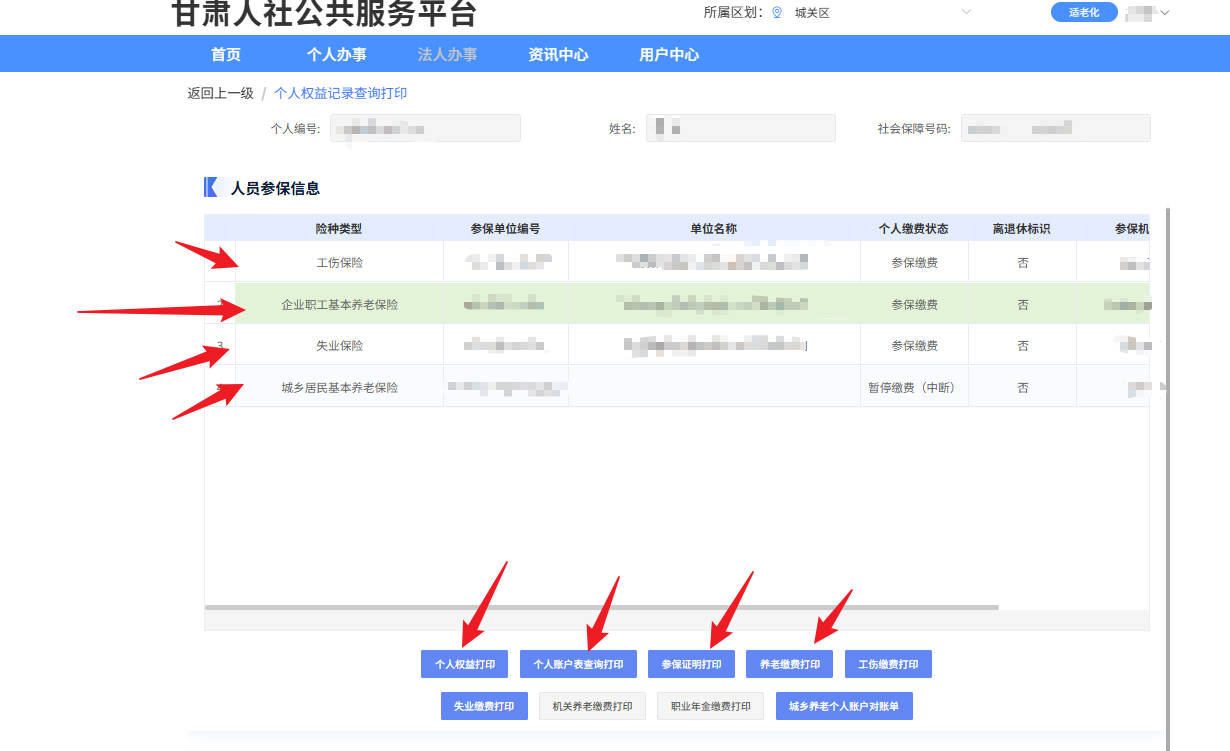The image size is (1230, 751).
Task: Click the 离退休标识 column header
Action: 1022,228
